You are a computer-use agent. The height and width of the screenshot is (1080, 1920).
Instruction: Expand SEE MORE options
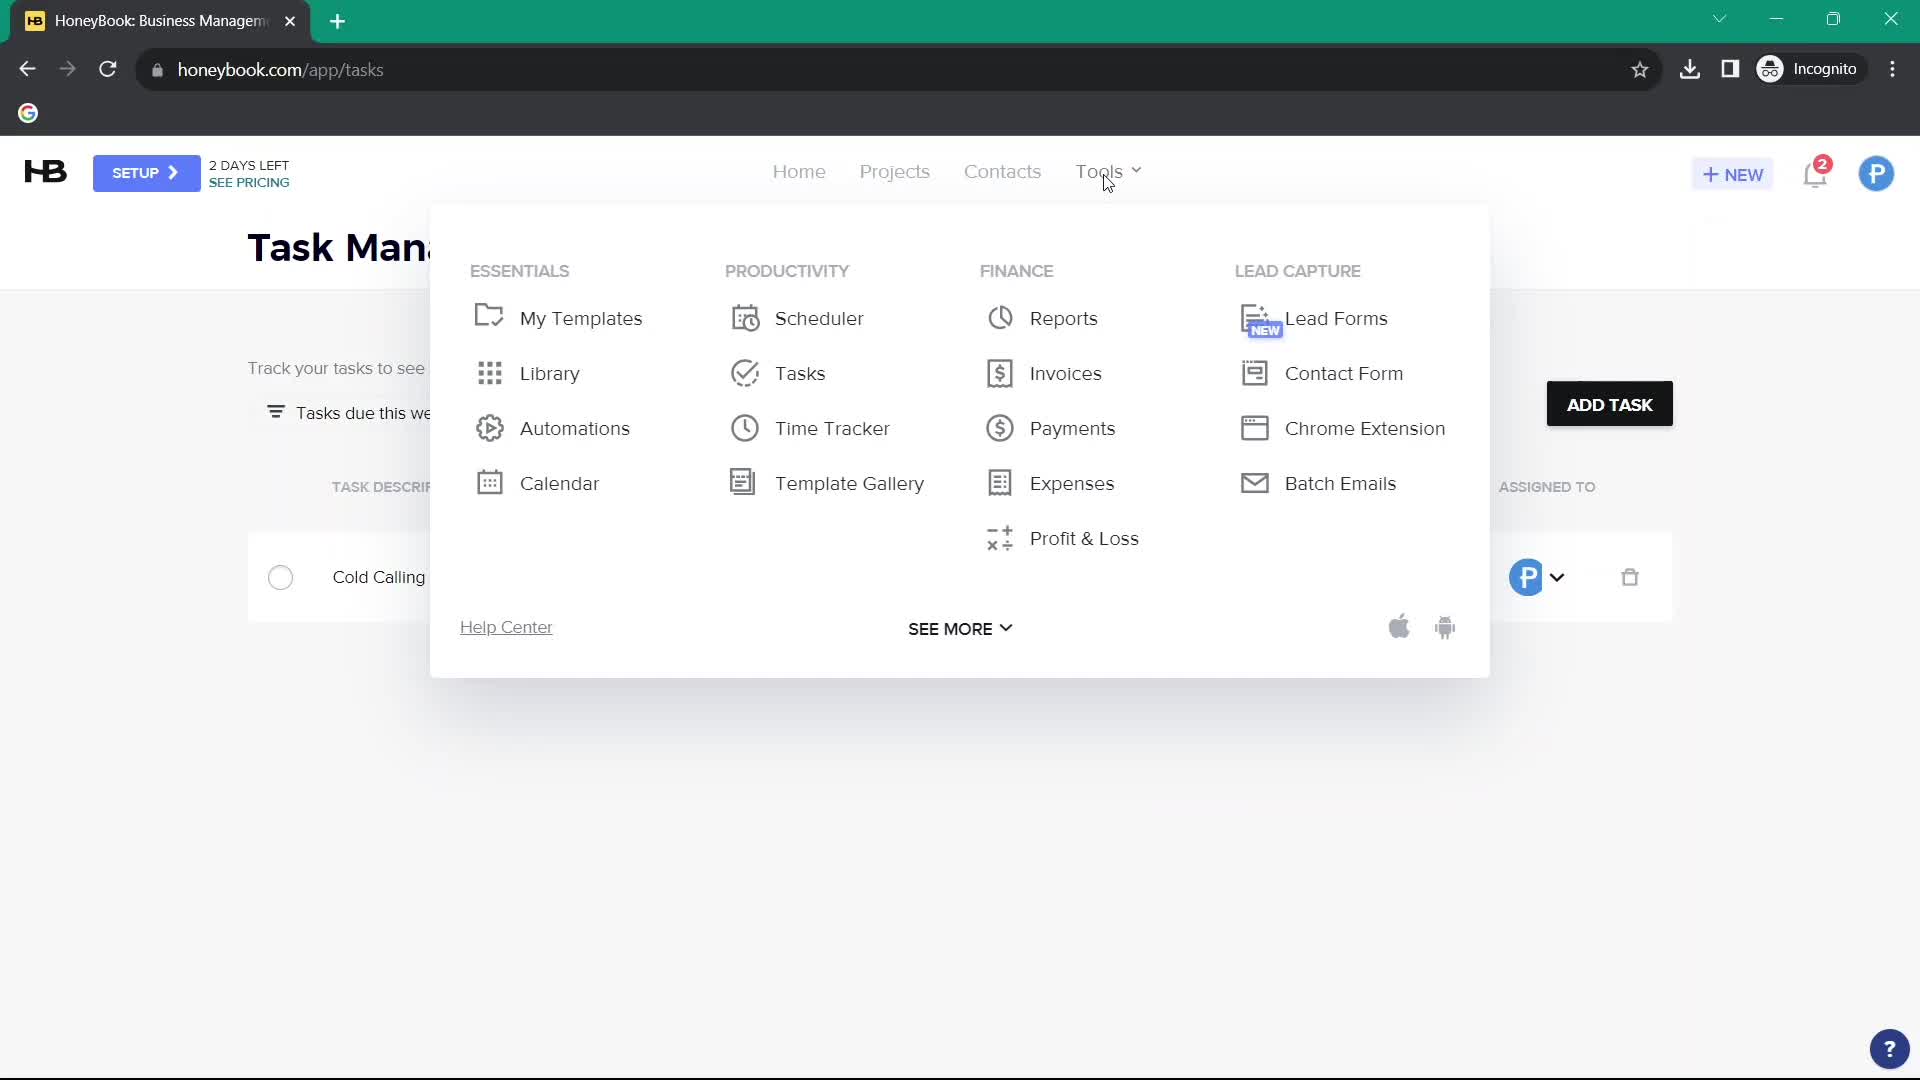[960, 628]
